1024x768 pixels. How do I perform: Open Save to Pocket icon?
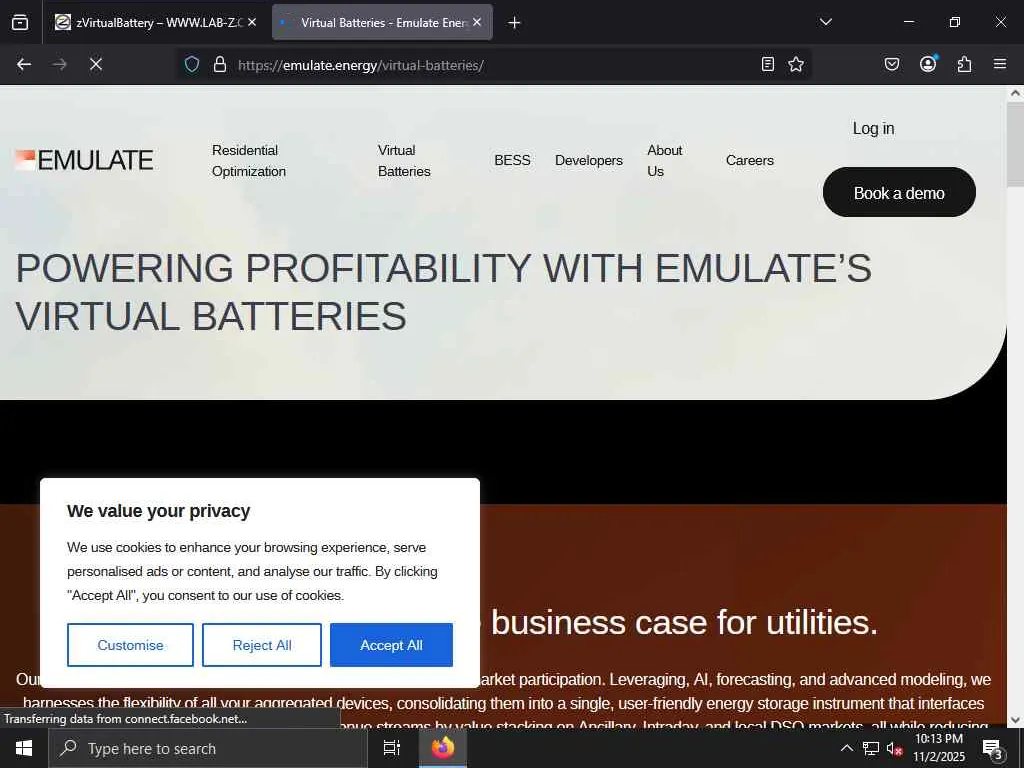pos(892,64)
